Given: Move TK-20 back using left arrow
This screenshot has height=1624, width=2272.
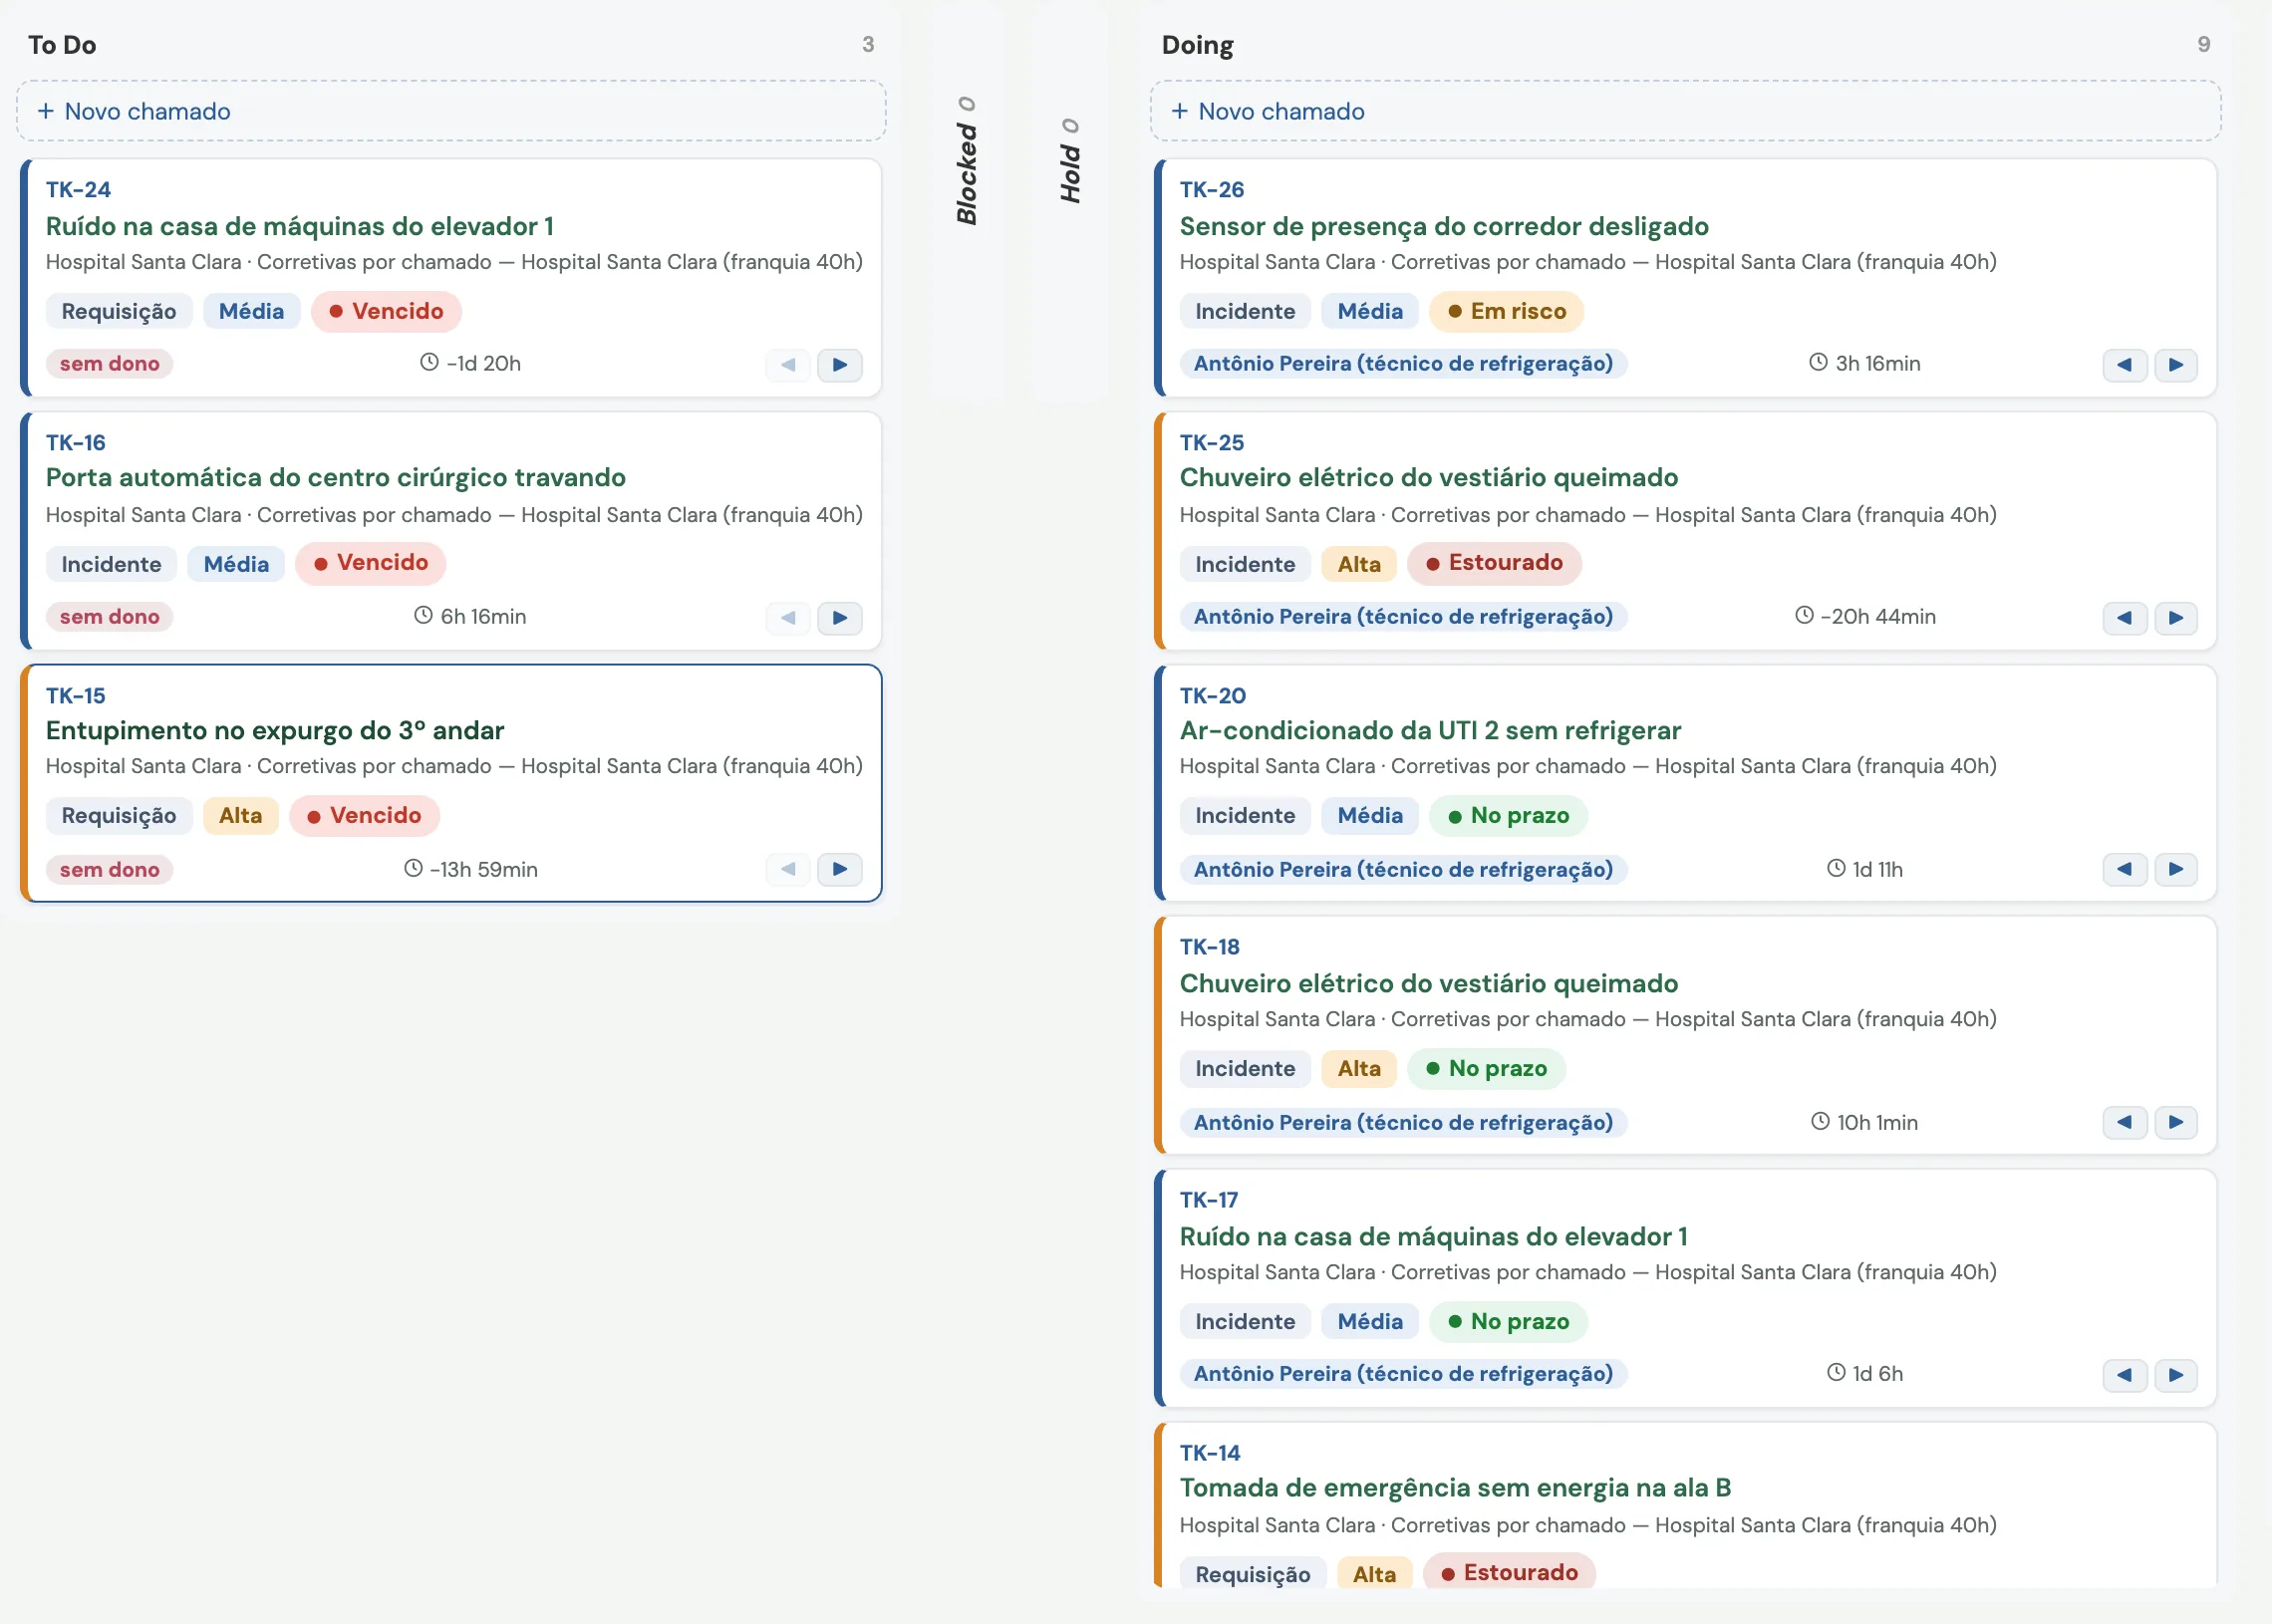Looking at the screenshot, I should pos(2124,869).
